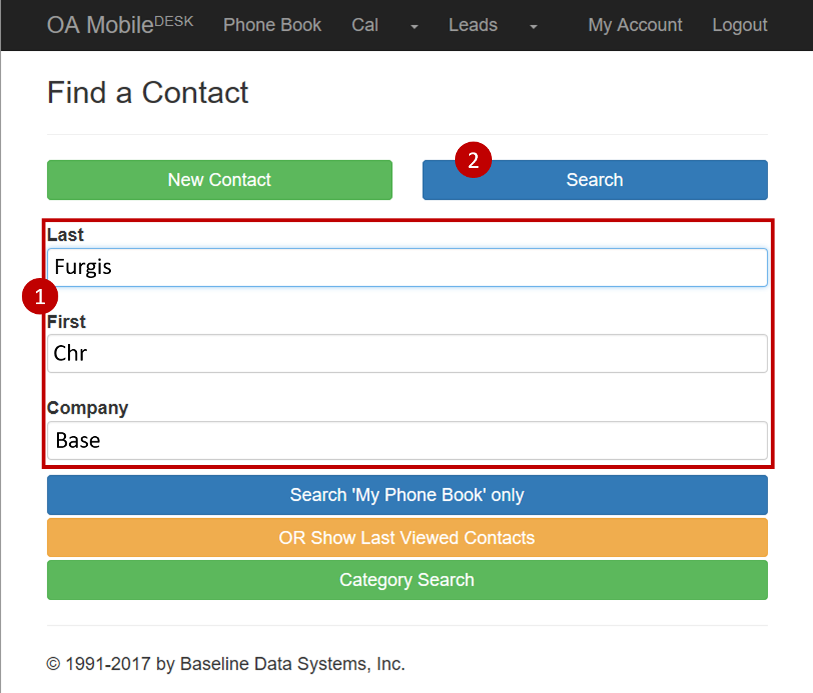
Task: Click the Baseline Data Systems copyright text
Action: (226, 664)
